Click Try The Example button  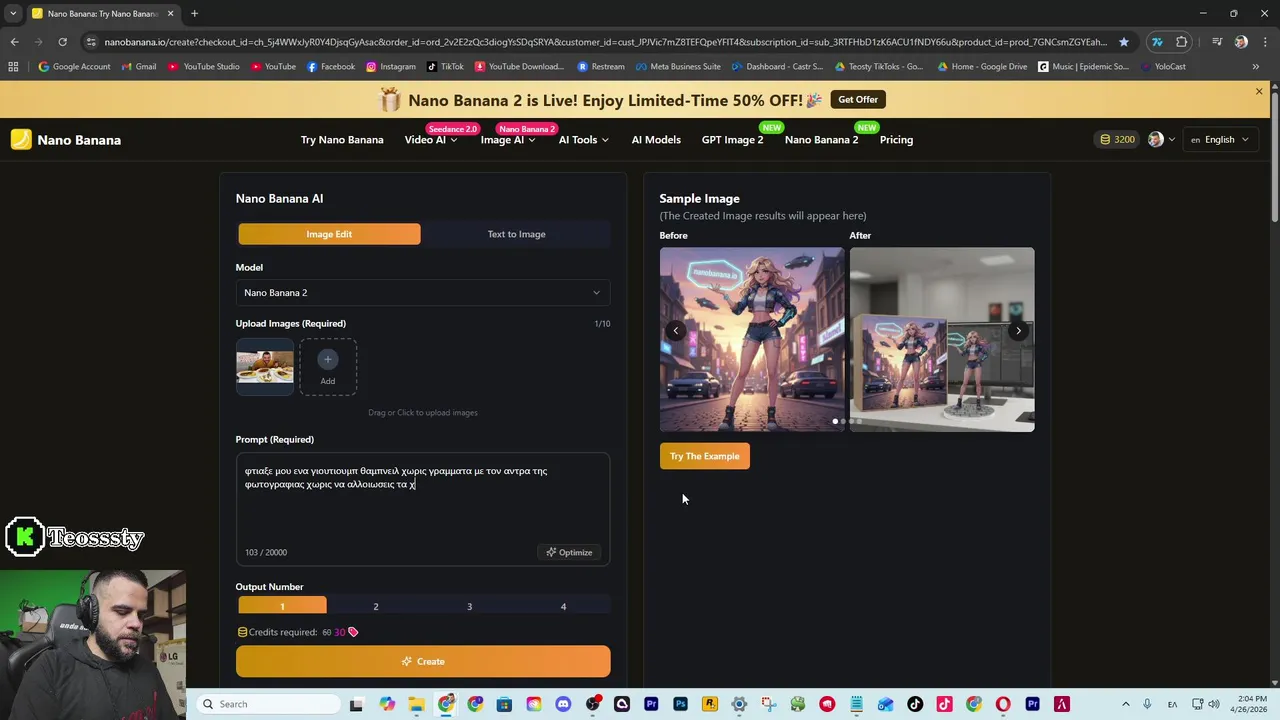pyautogui.click(x=704, y=456)
